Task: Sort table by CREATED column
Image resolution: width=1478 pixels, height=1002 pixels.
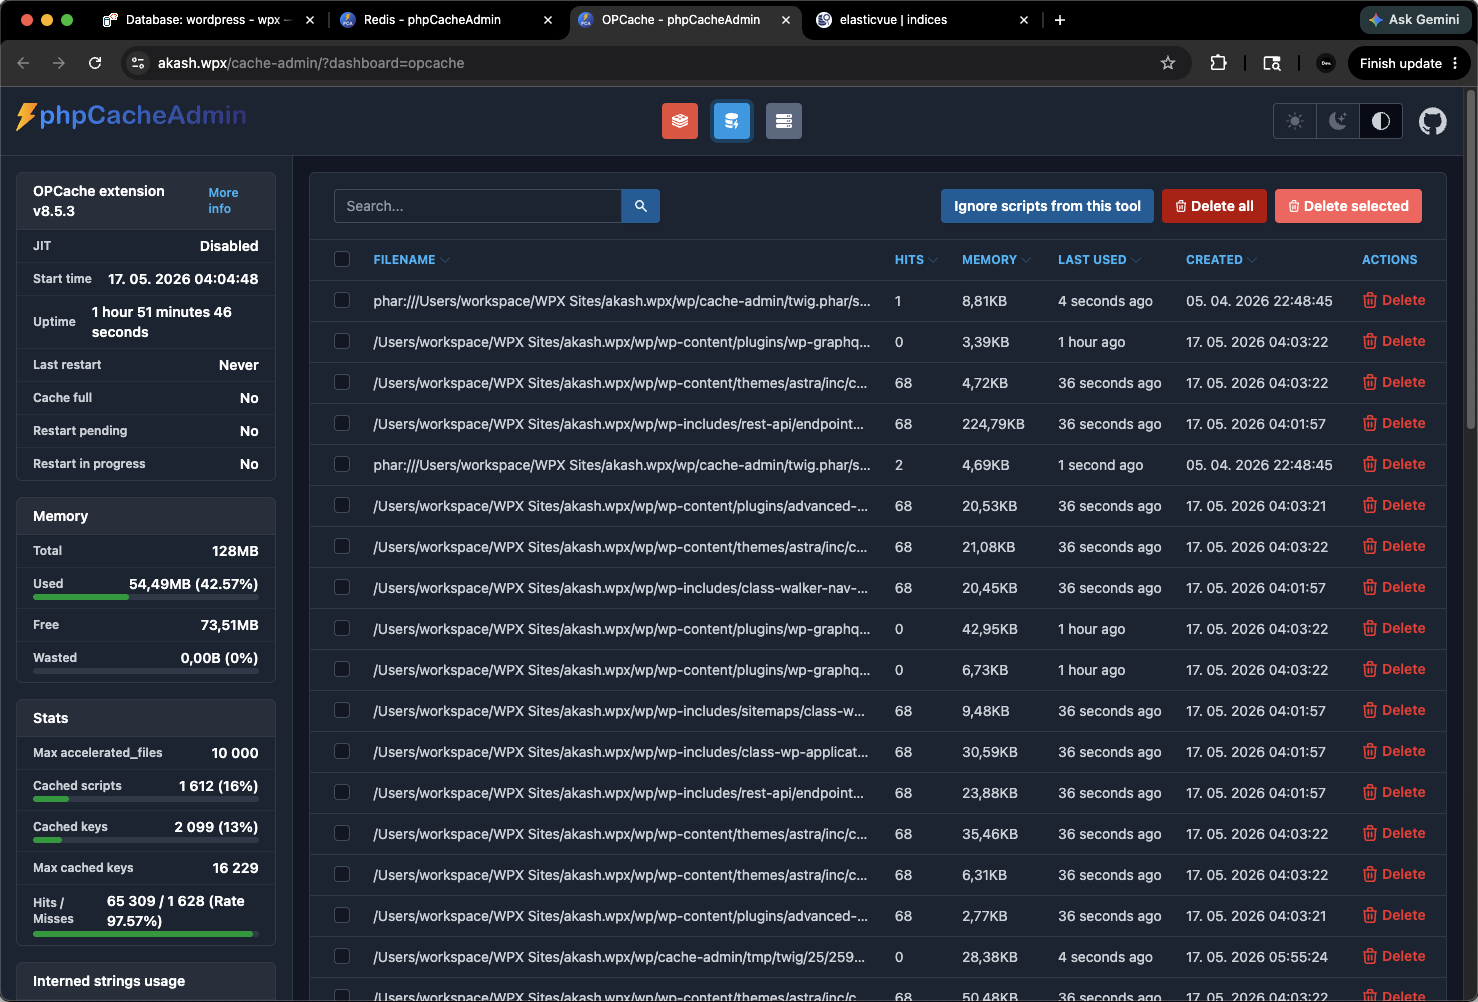Action: click(1221, 260)
